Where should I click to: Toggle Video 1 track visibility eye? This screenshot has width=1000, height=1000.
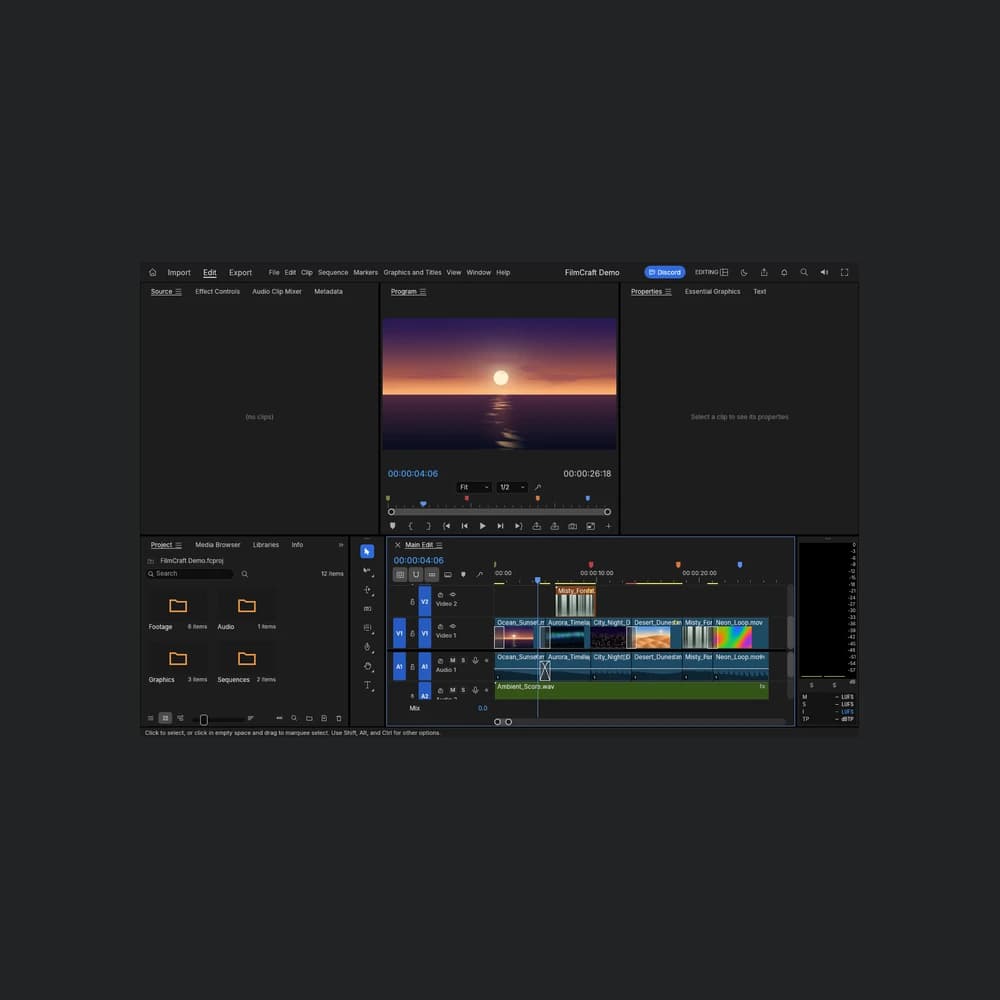click(453, 626)
